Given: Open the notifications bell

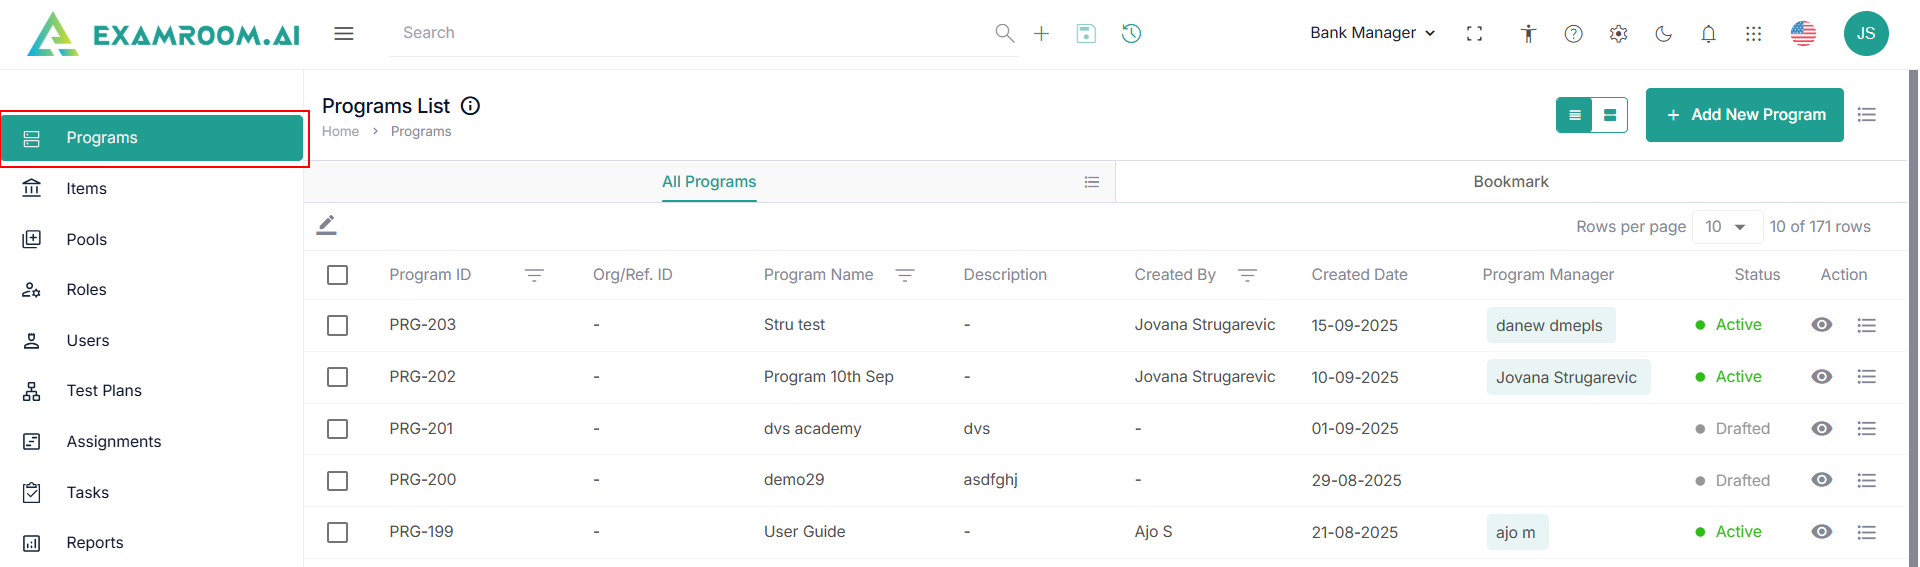Looking at the screenshot, I should coord(1708,34).
